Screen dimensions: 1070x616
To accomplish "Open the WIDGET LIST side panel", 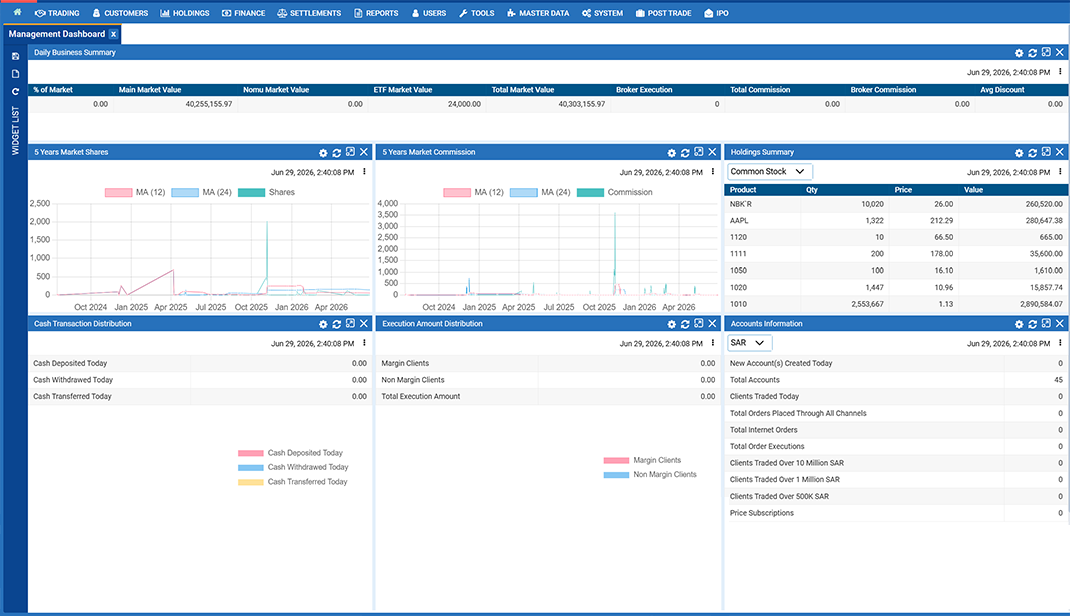I will pyautogui.click(x=15, y=130).
